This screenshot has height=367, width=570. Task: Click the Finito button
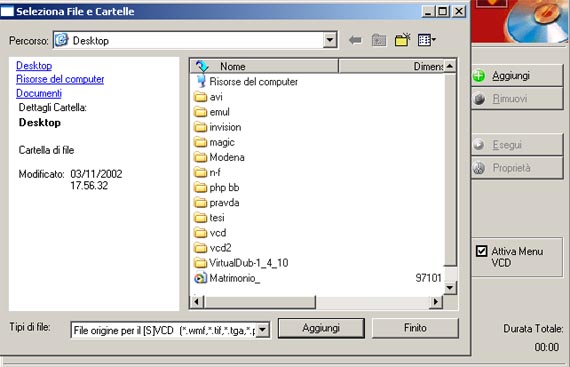point(415,328)
